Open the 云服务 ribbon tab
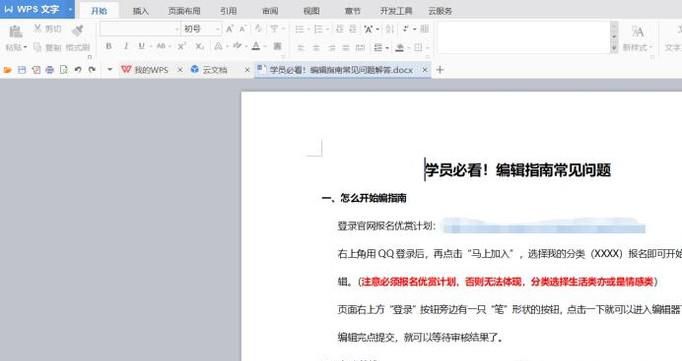 [440, 11]
